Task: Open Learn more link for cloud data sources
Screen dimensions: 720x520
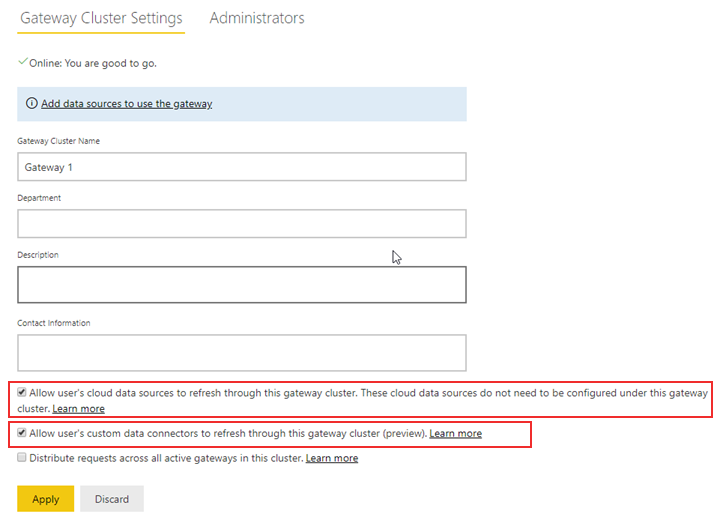Action: (78, 409)
